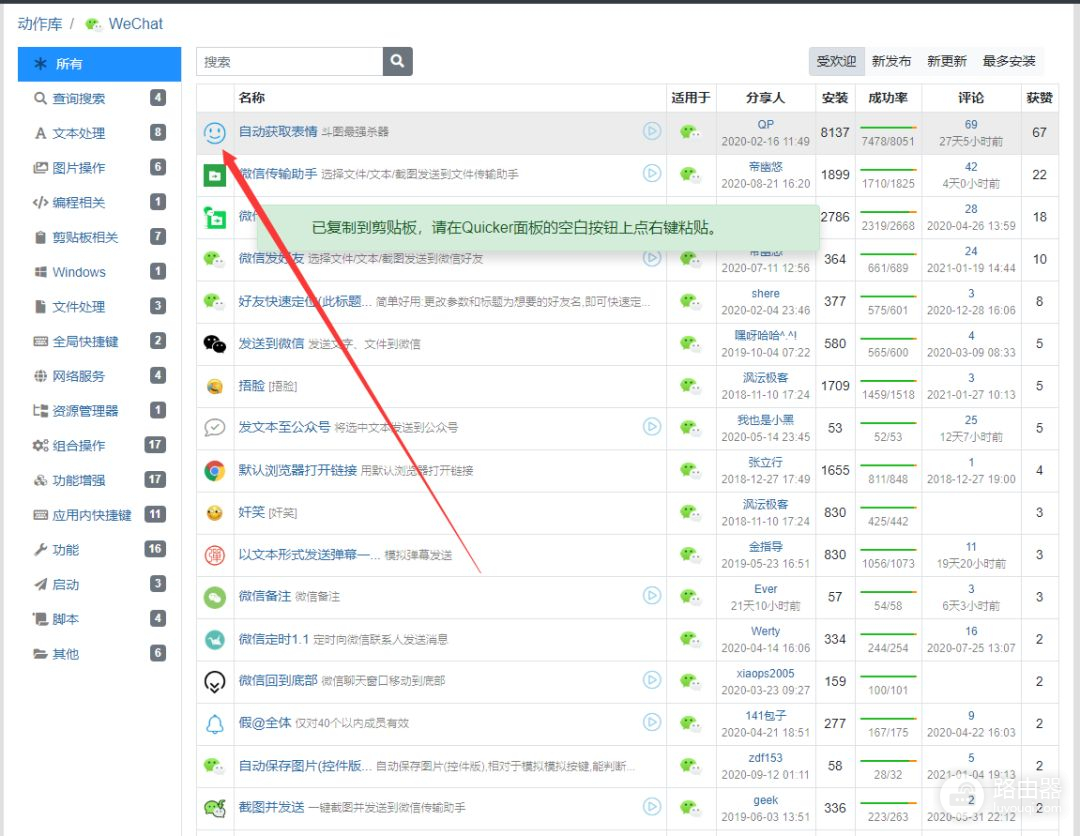1080x836 pixels.
Task: Select the 新更新 sorting tab
Action: pos(946,61)
